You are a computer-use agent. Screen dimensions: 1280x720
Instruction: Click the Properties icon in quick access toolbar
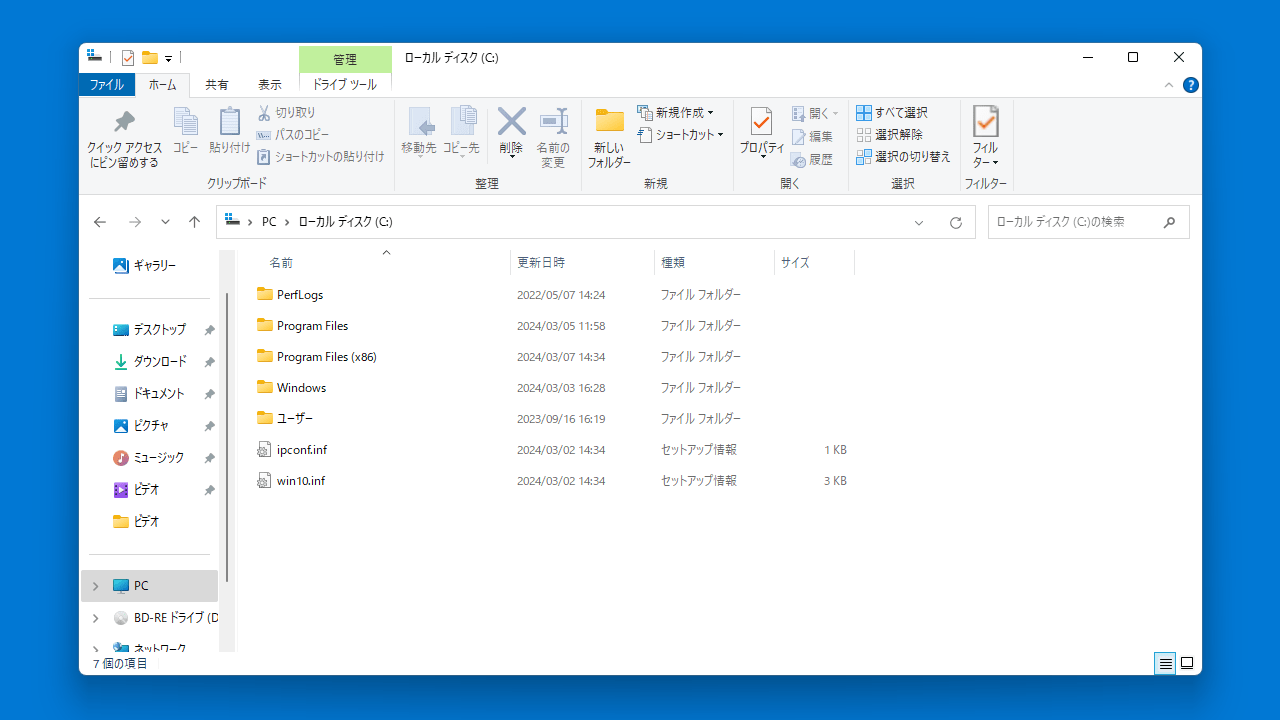tap(128, 57)
